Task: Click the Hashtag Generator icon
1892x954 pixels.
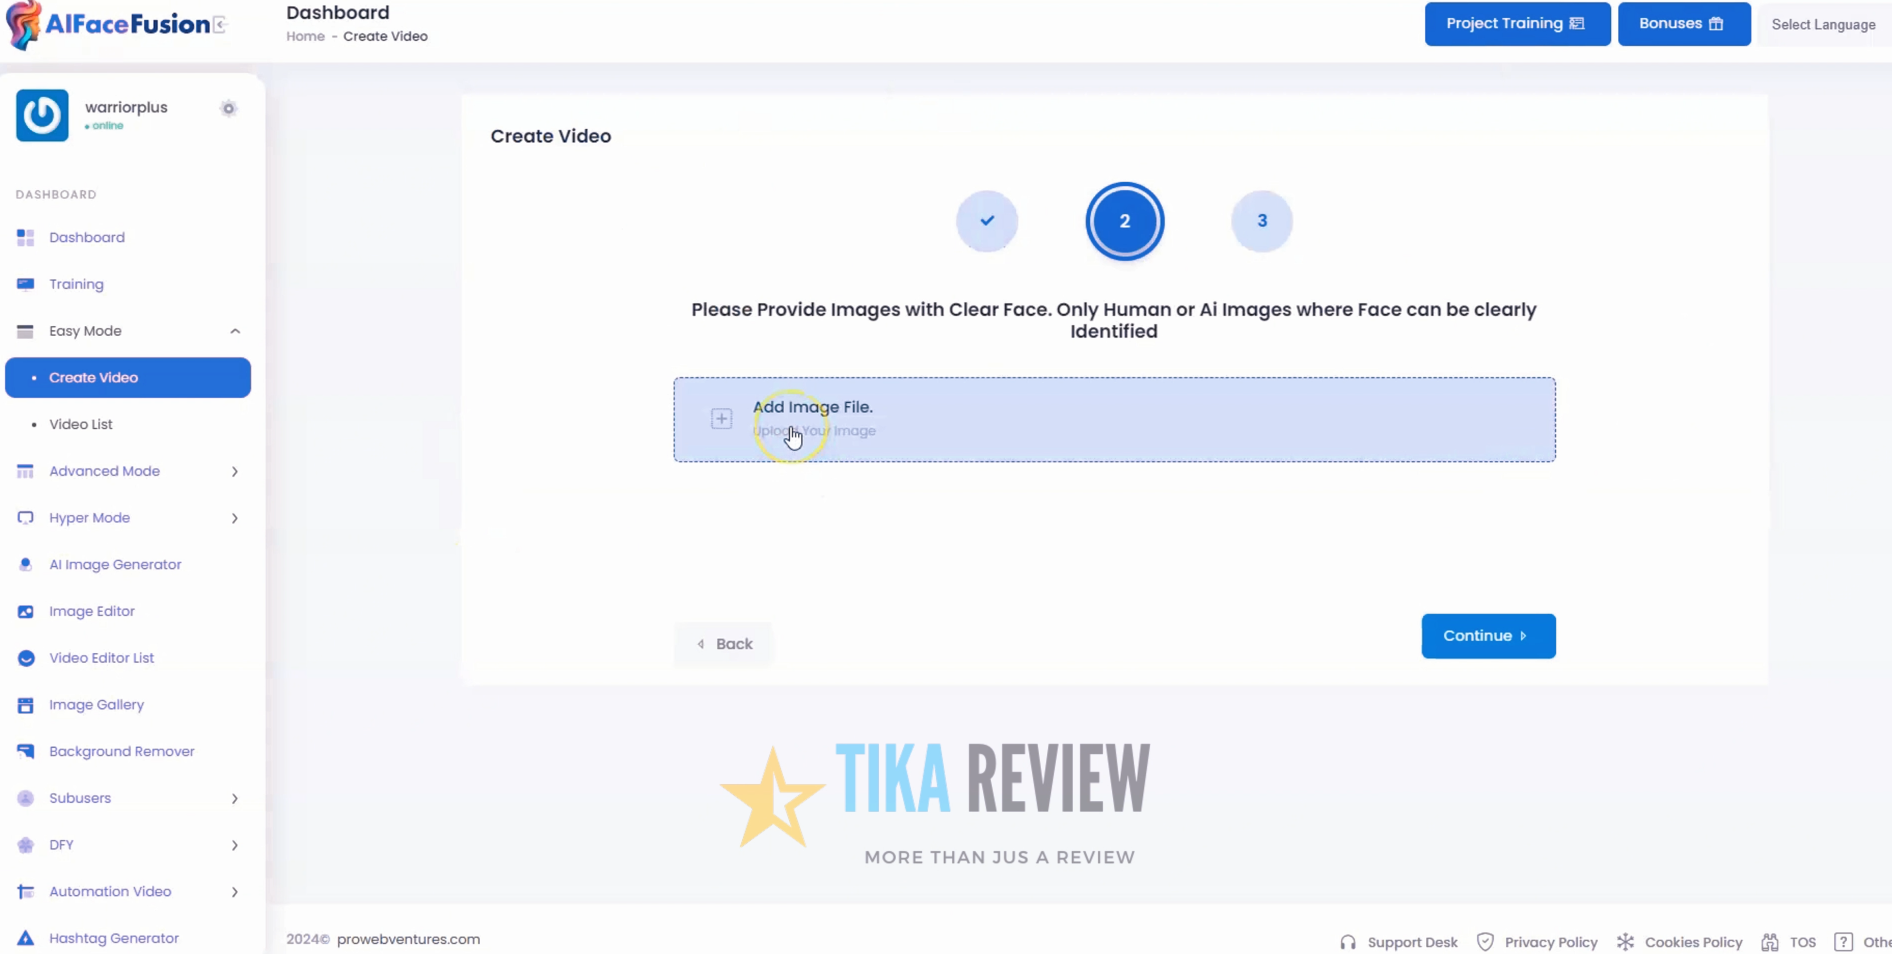Action: 25,938
